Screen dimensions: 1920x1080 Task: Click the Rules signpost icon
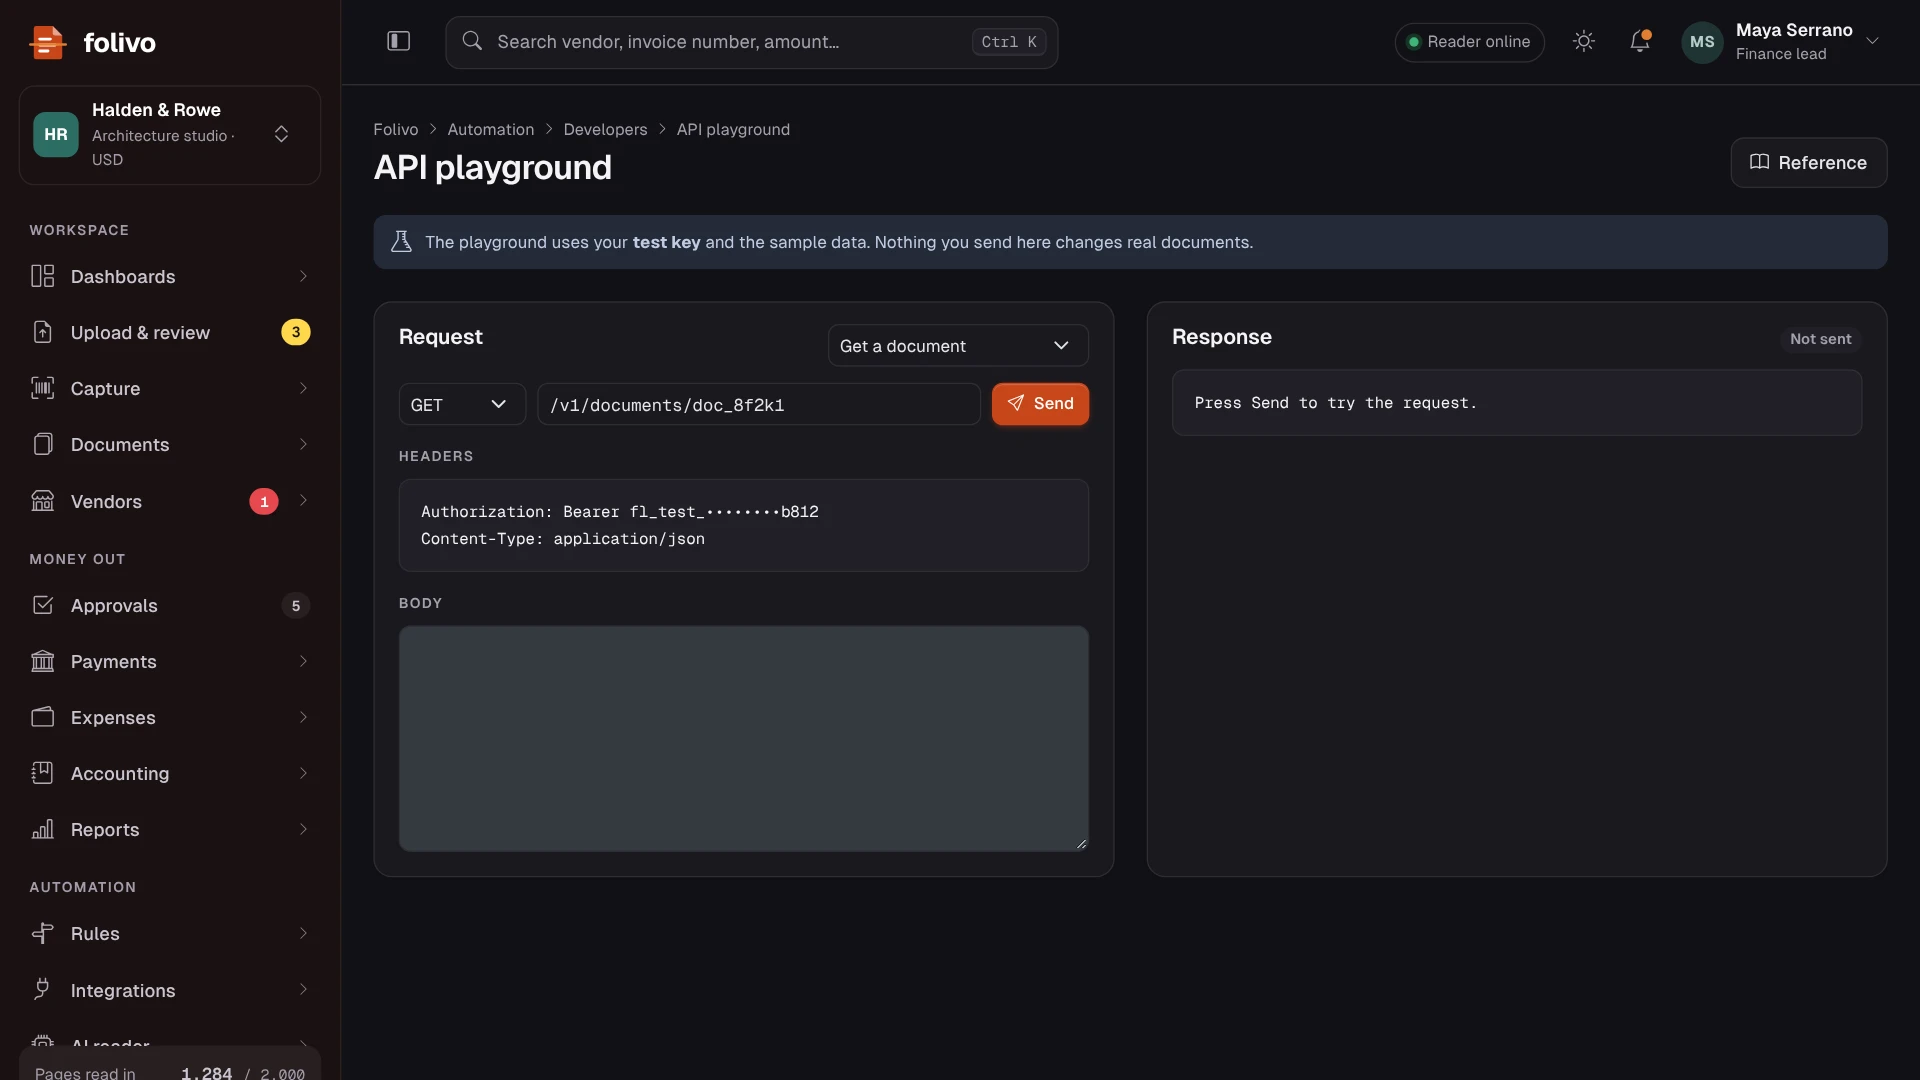click(42, 933)
